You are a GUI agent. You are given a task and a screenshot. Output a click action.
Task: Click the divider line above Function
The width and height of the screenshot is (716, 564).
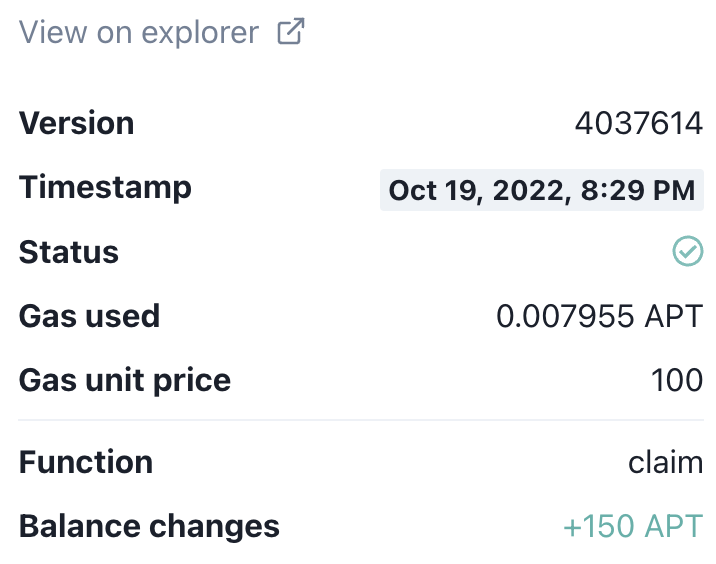point(361,419)
